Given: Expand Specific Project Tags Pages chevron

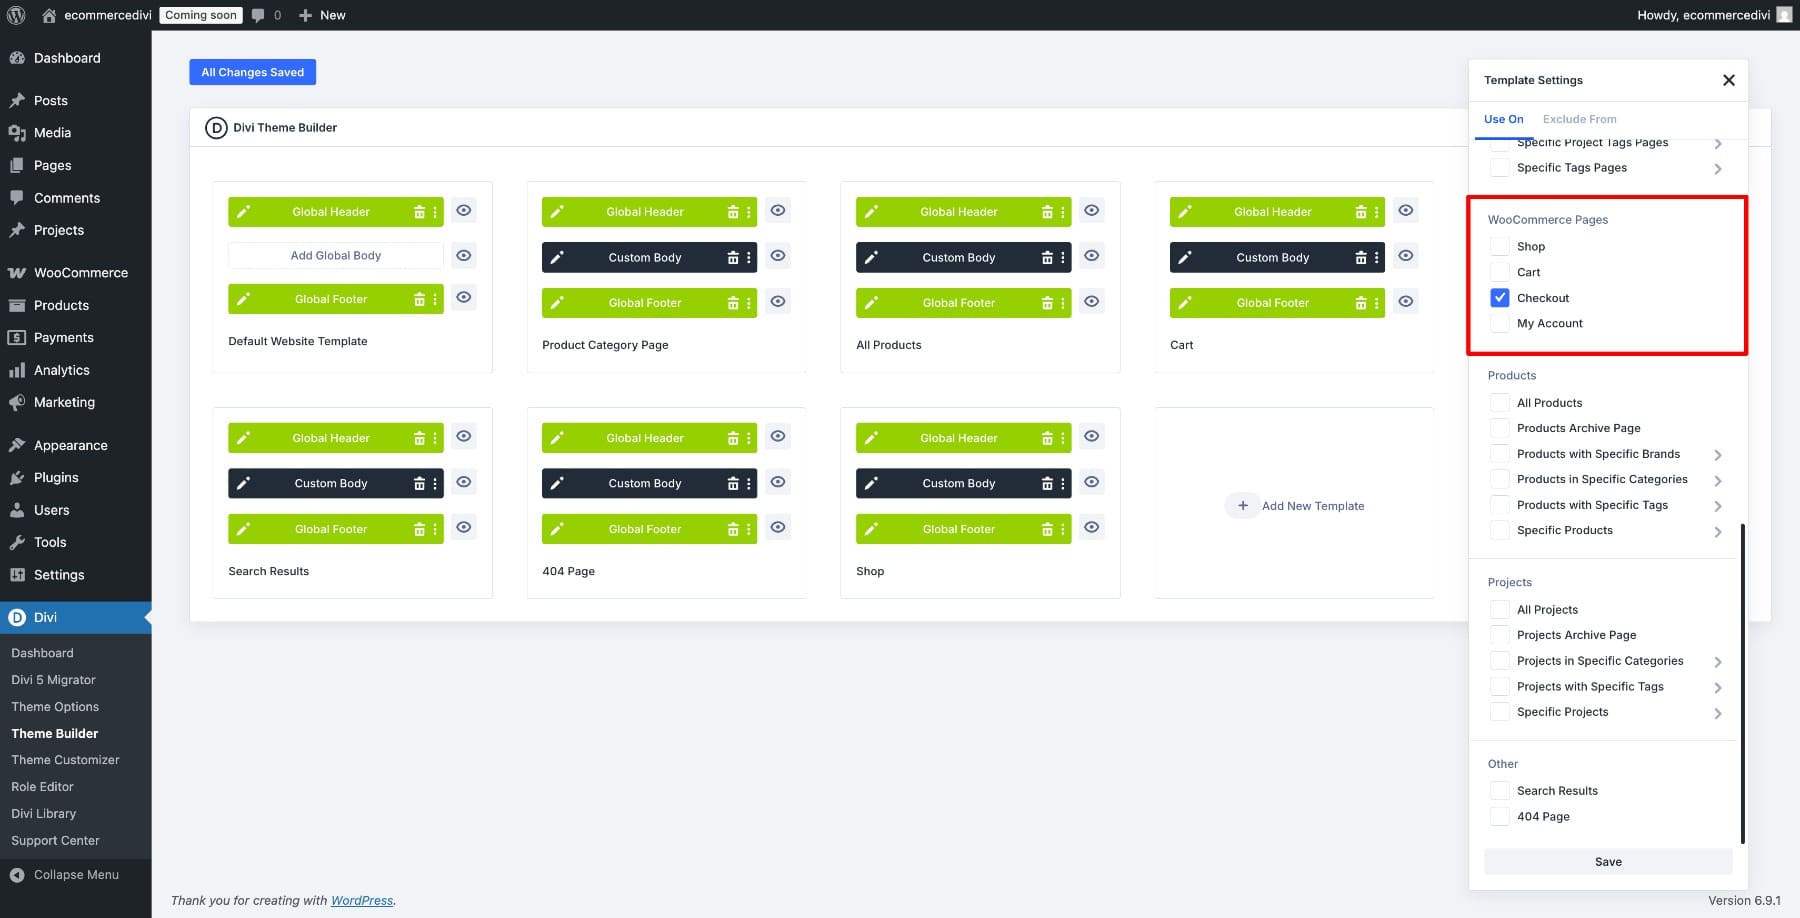Looking at the screenshot, I should tap(1718, 144).
